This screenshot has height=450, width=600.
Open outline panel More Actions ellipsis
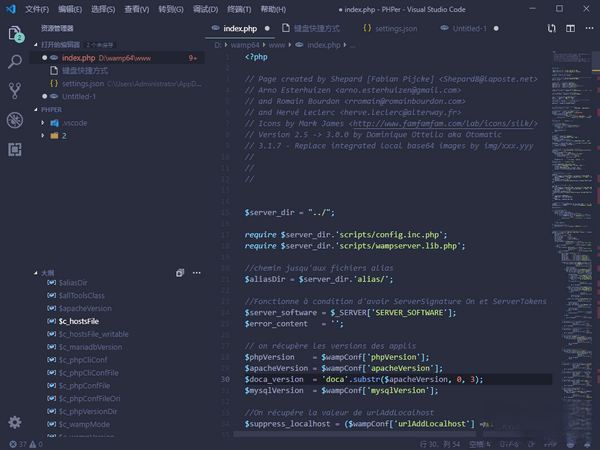197,273
